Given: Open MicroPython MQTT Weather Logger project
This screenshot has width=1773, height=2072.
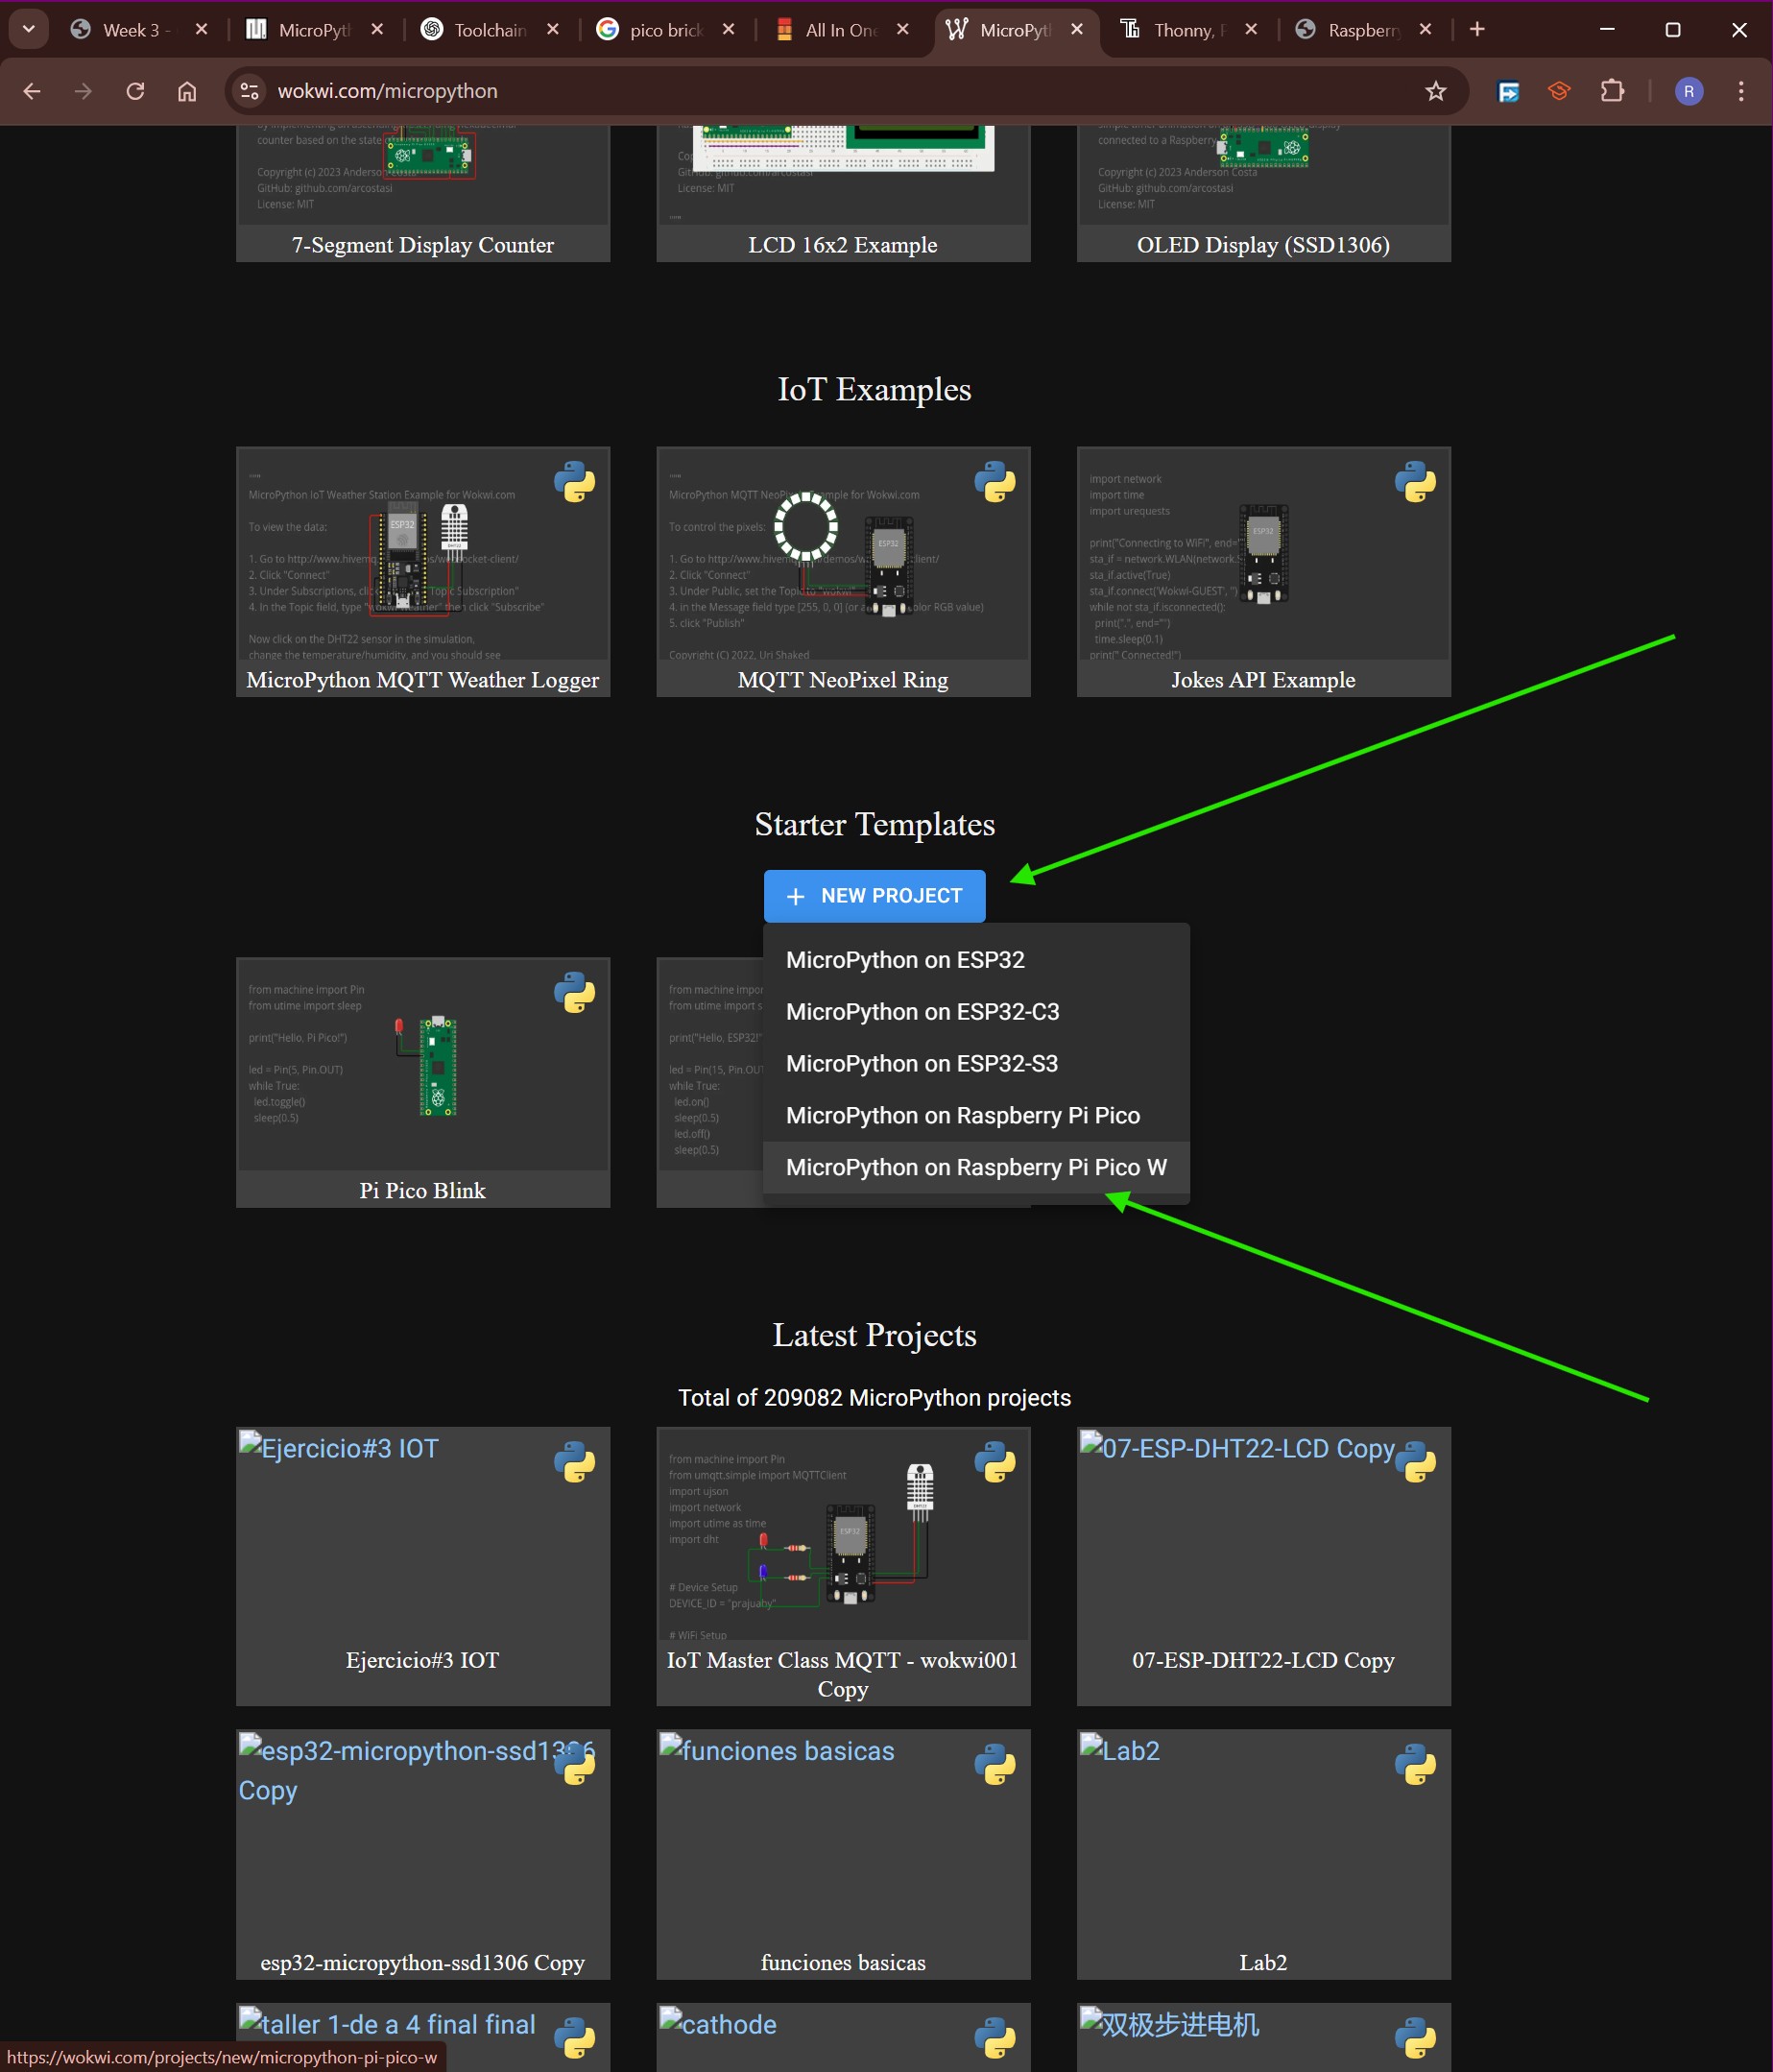Looking at the screenshot, I should [423, 572].
